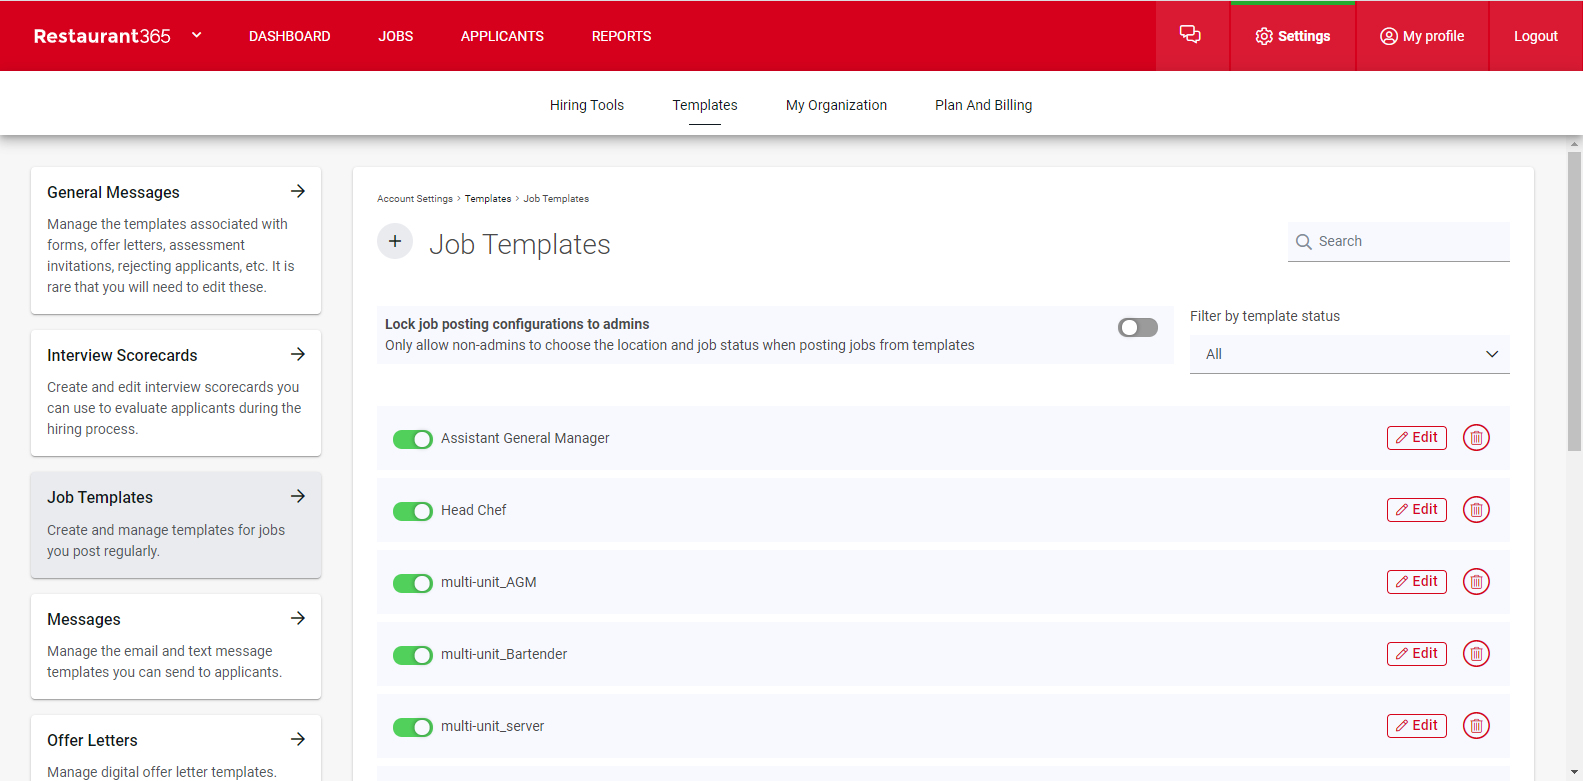
Task: Open the Interview Scorecards card title
Action: 122,355
